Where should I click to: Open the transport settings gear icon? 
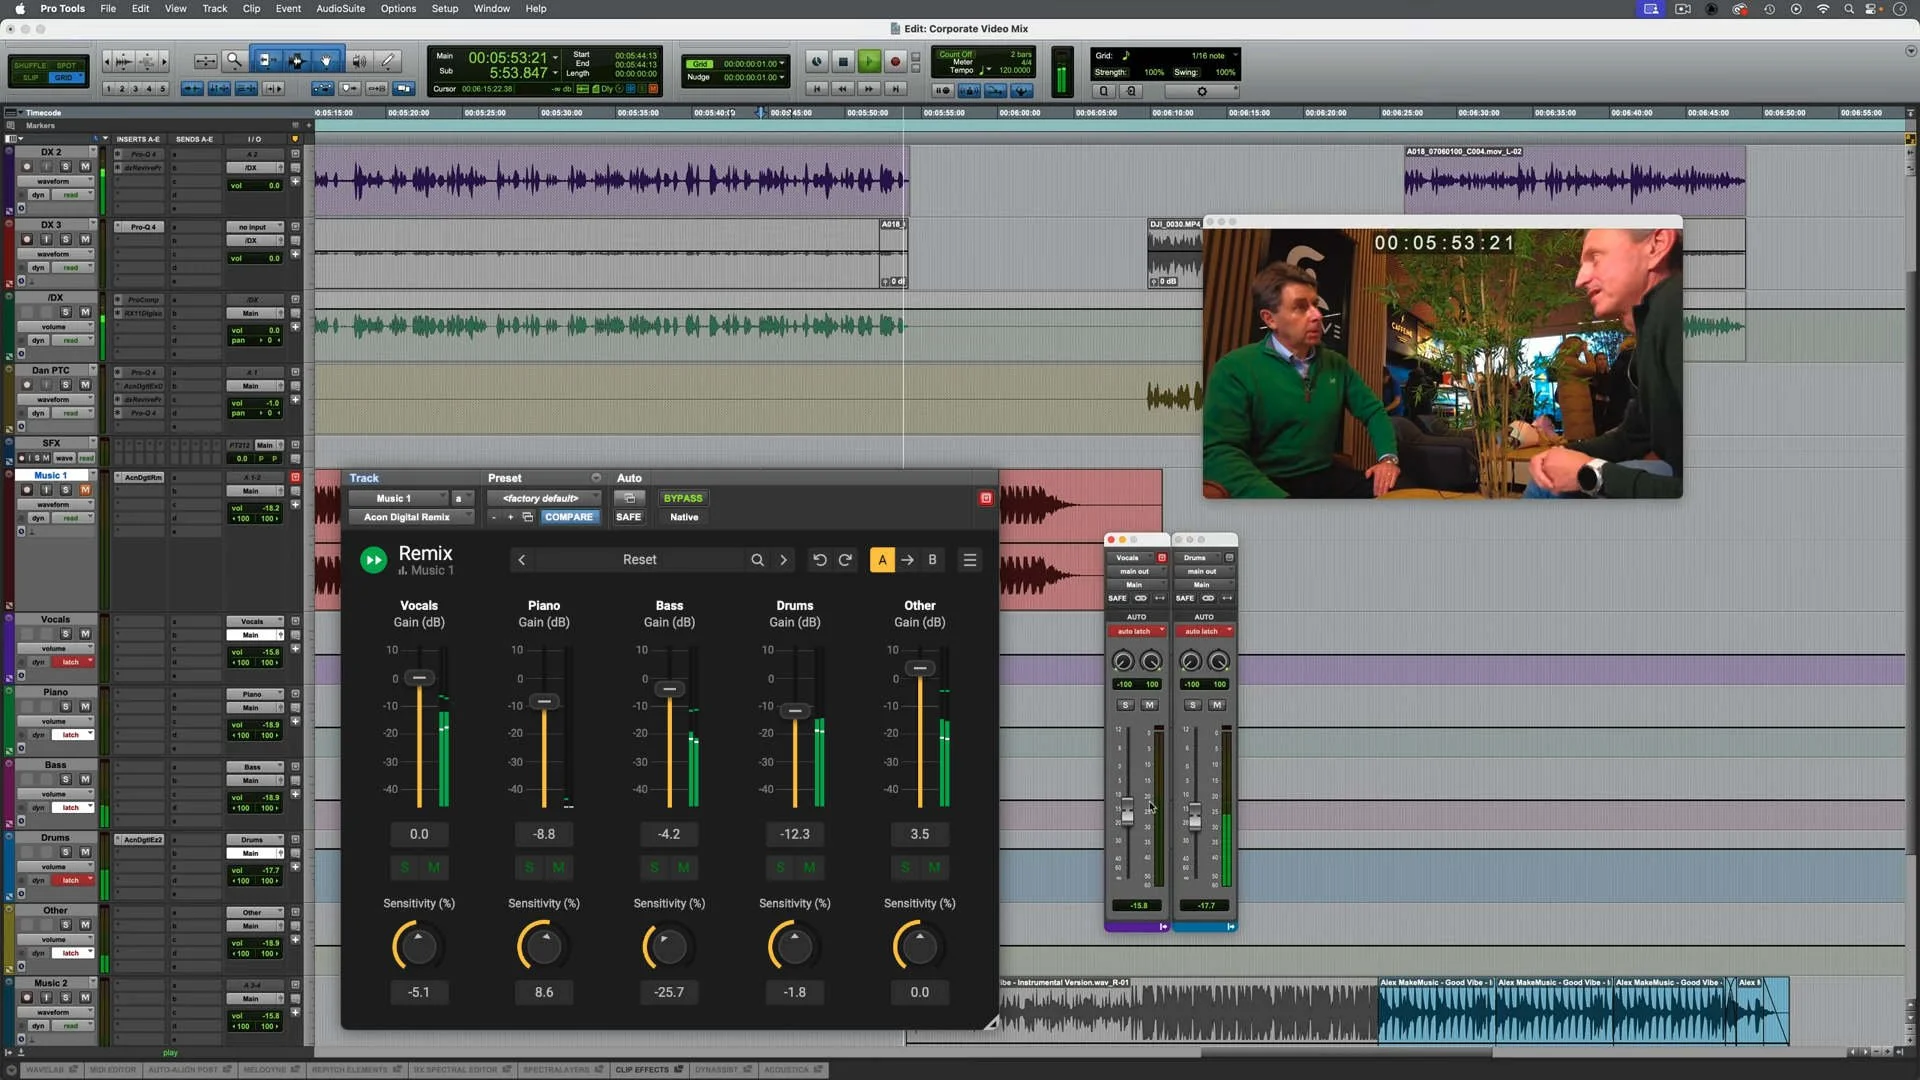click(1203, 91)
